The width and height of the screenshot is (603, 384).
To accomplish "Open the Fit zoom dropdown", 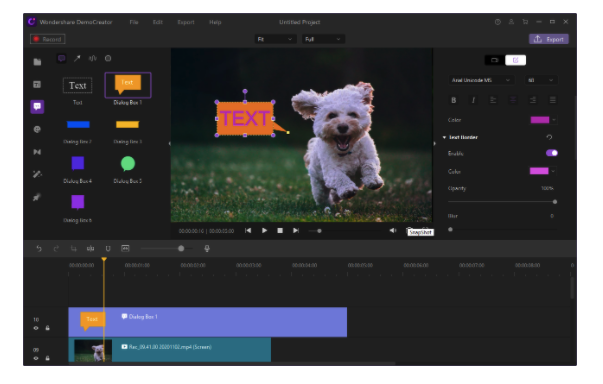I will pos(275,39).
